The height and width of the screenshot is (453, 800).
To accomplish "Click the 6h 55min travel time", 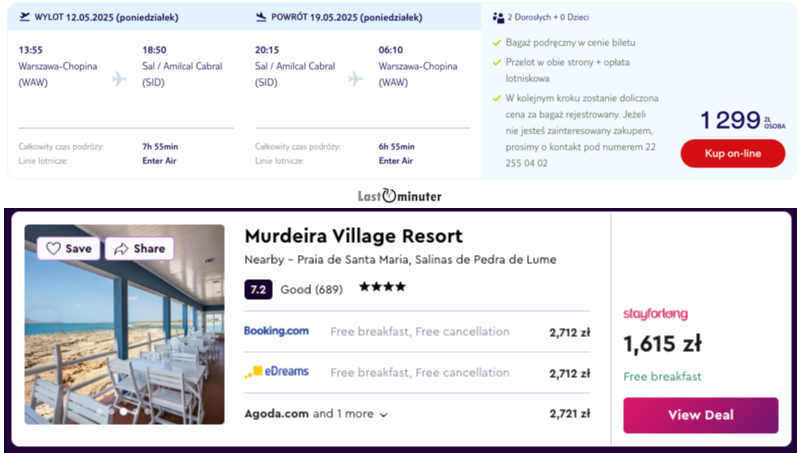I will (396, 146).
